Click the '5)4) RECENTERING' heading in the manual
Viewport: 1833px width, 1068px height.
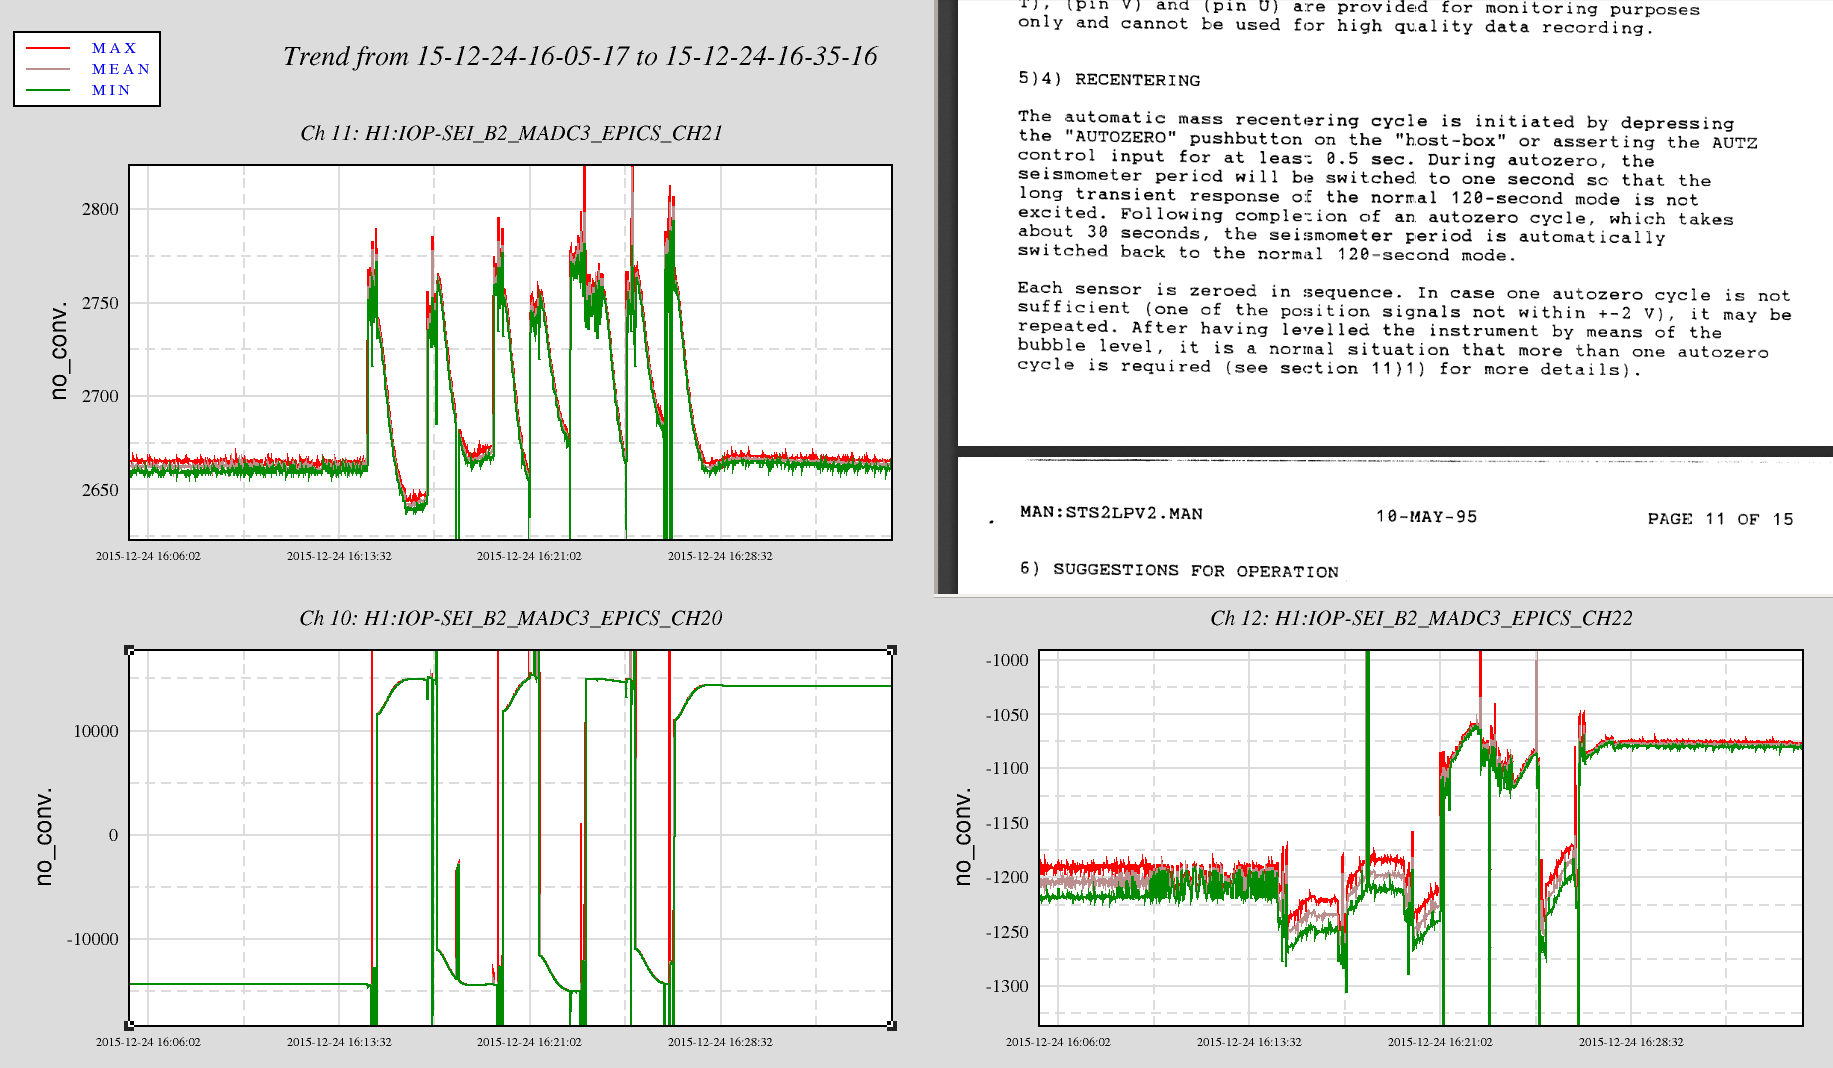pos(1108,79)
